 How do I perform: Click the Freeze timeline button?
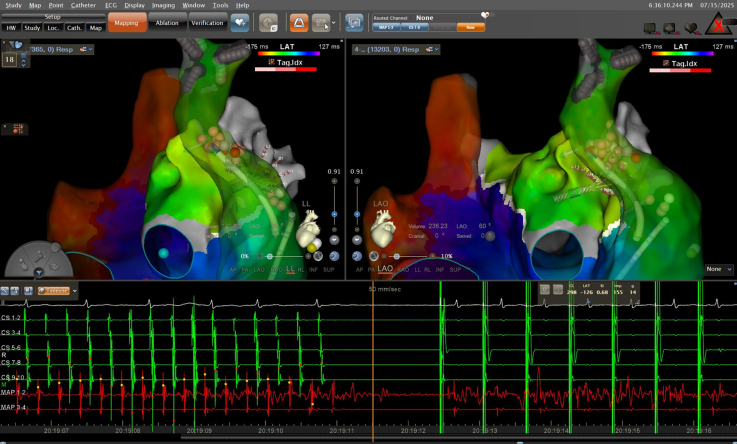pyautogui.click(x=54, y=291)
